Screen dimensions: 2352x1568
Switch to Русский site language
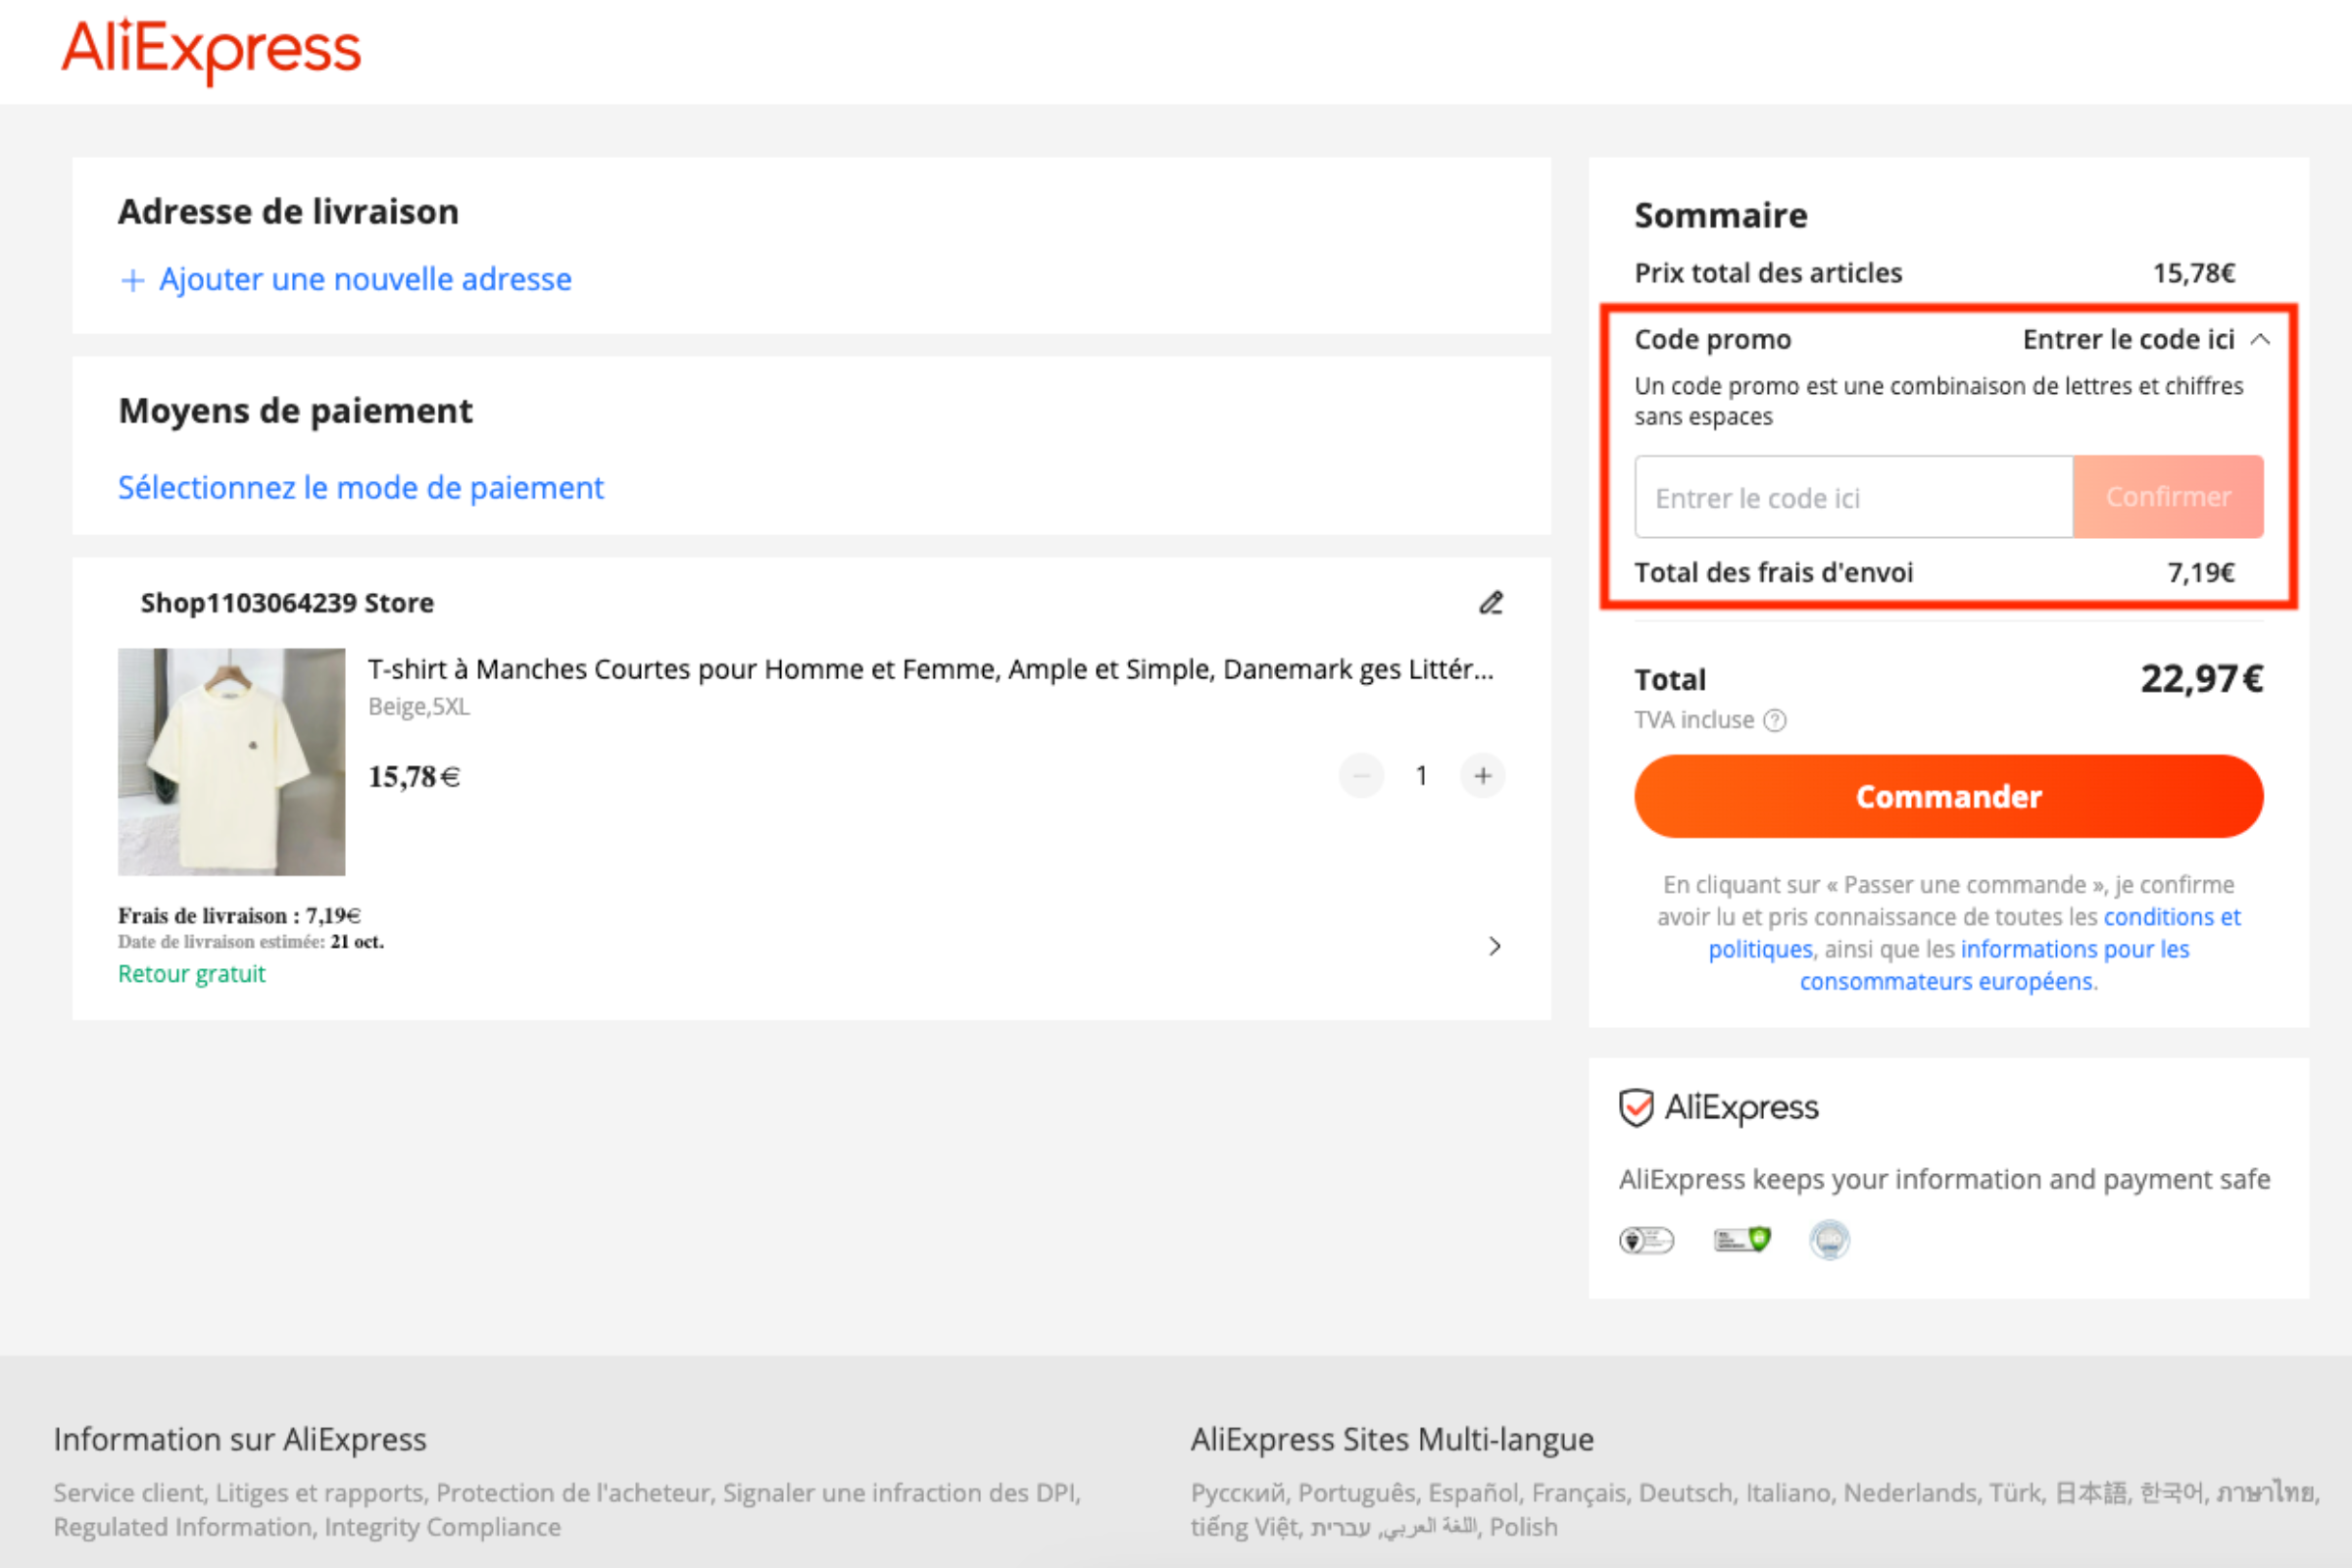(x=1240, y=1493)
